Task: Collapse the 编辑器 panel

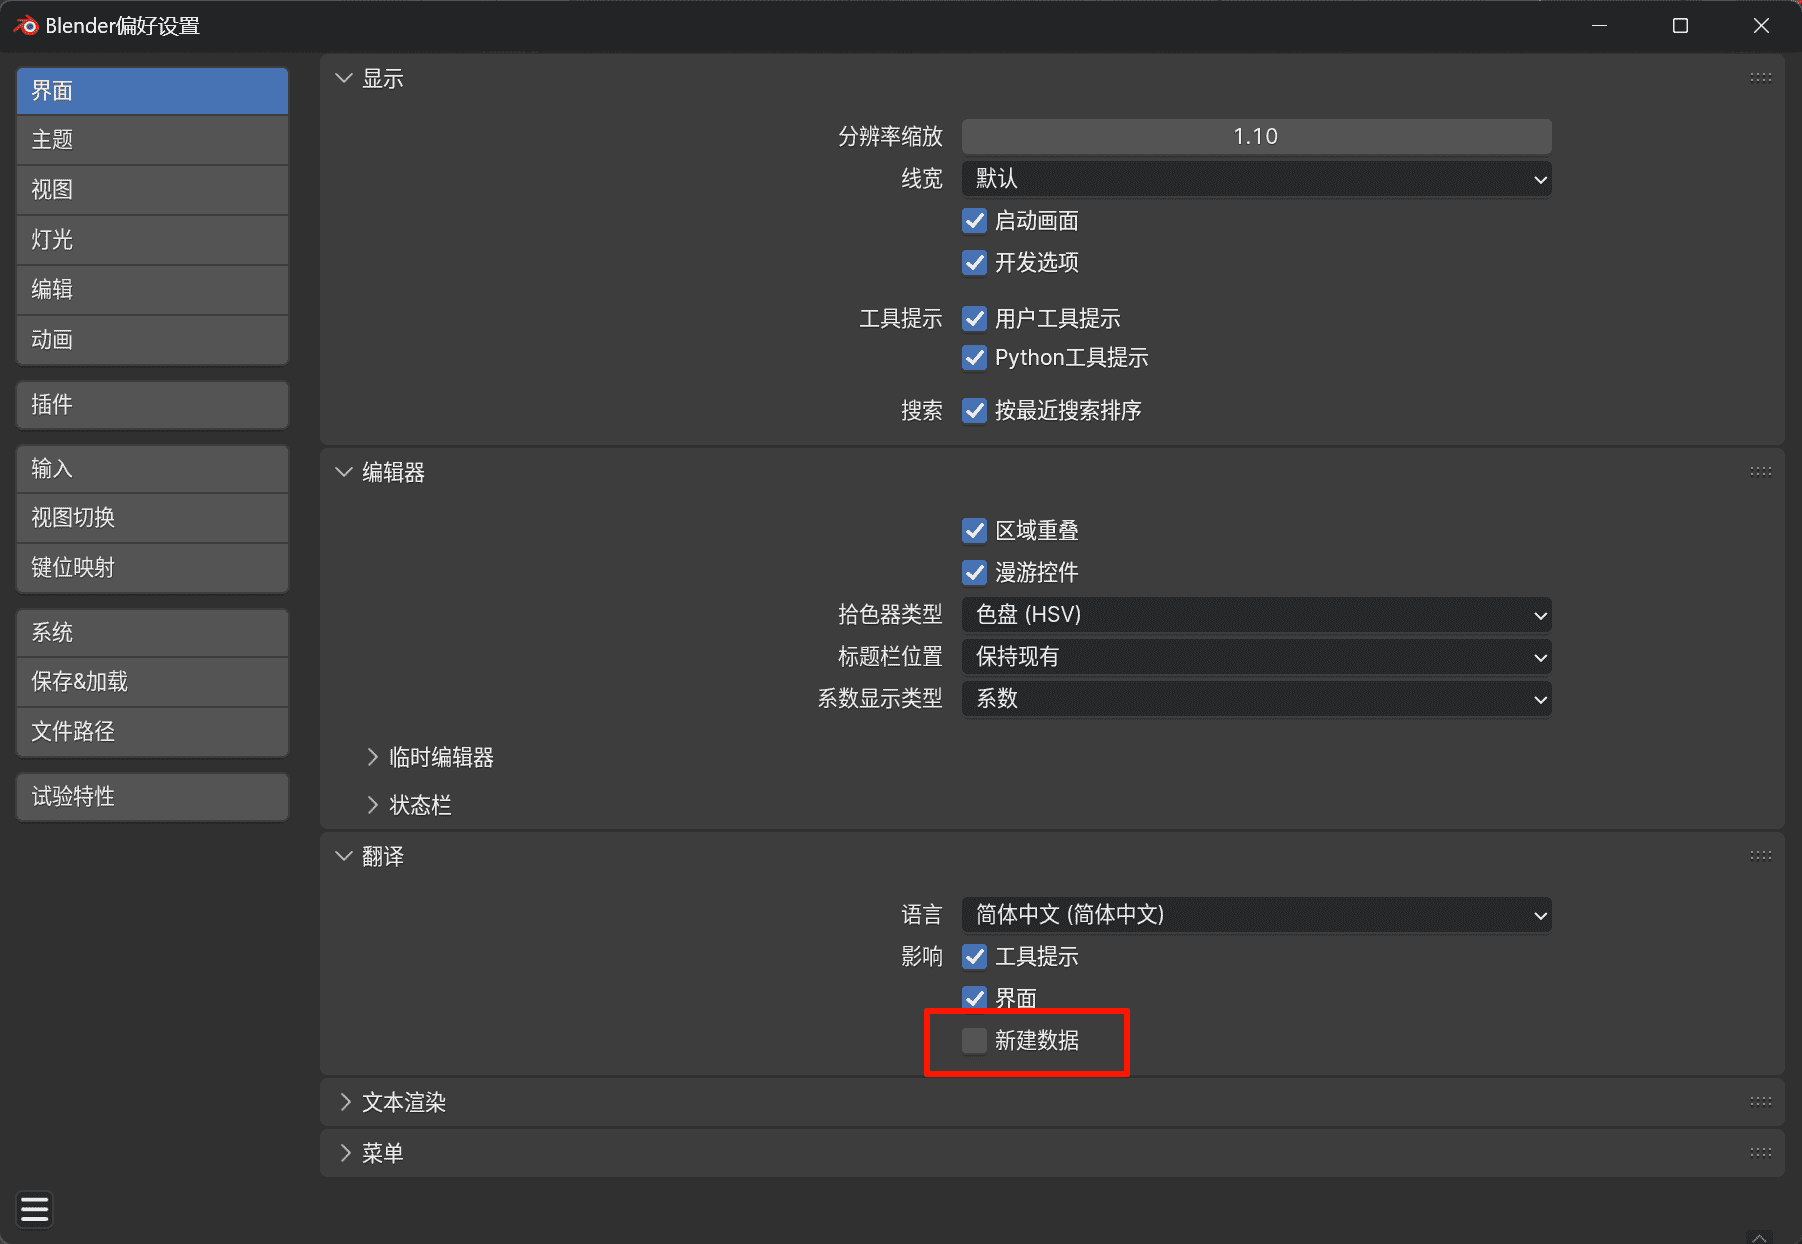Action: pyautogui.click(x=344, y=472)
